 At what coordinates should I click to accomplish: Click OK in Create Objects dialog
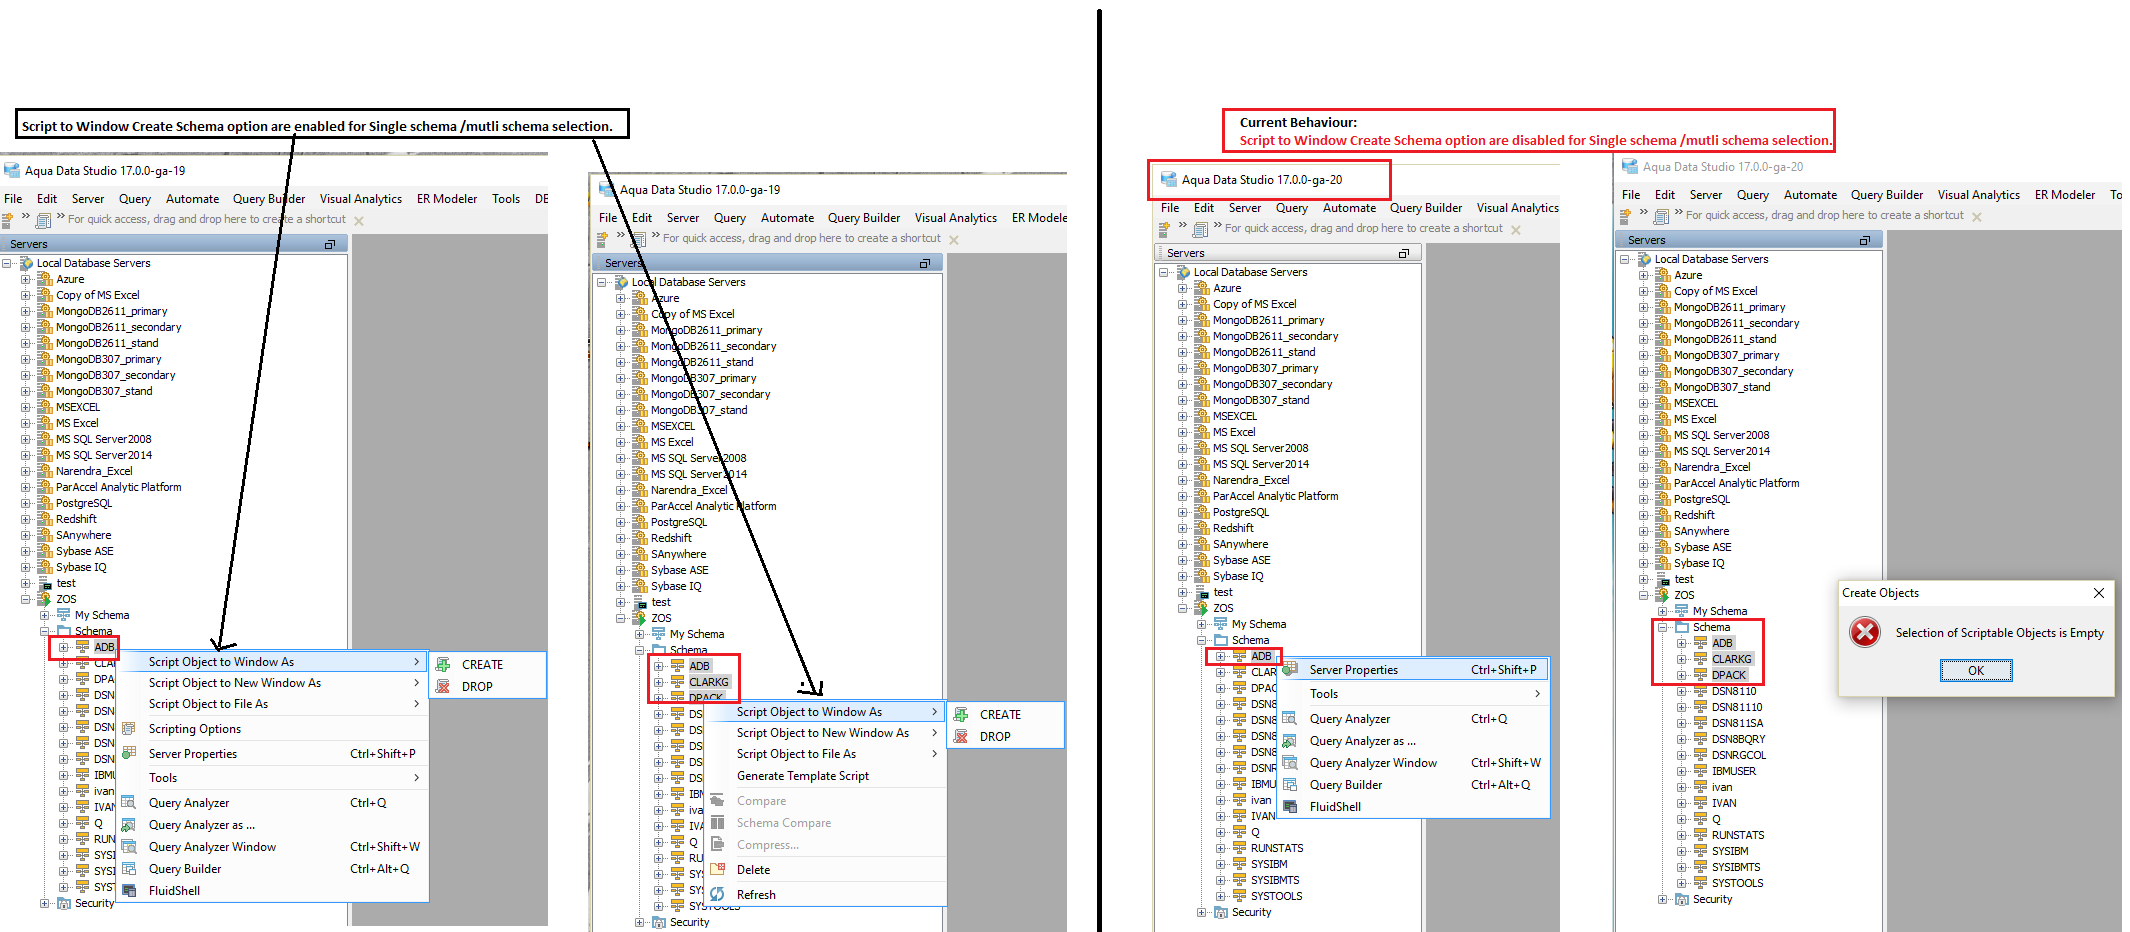coord(1976,671)
